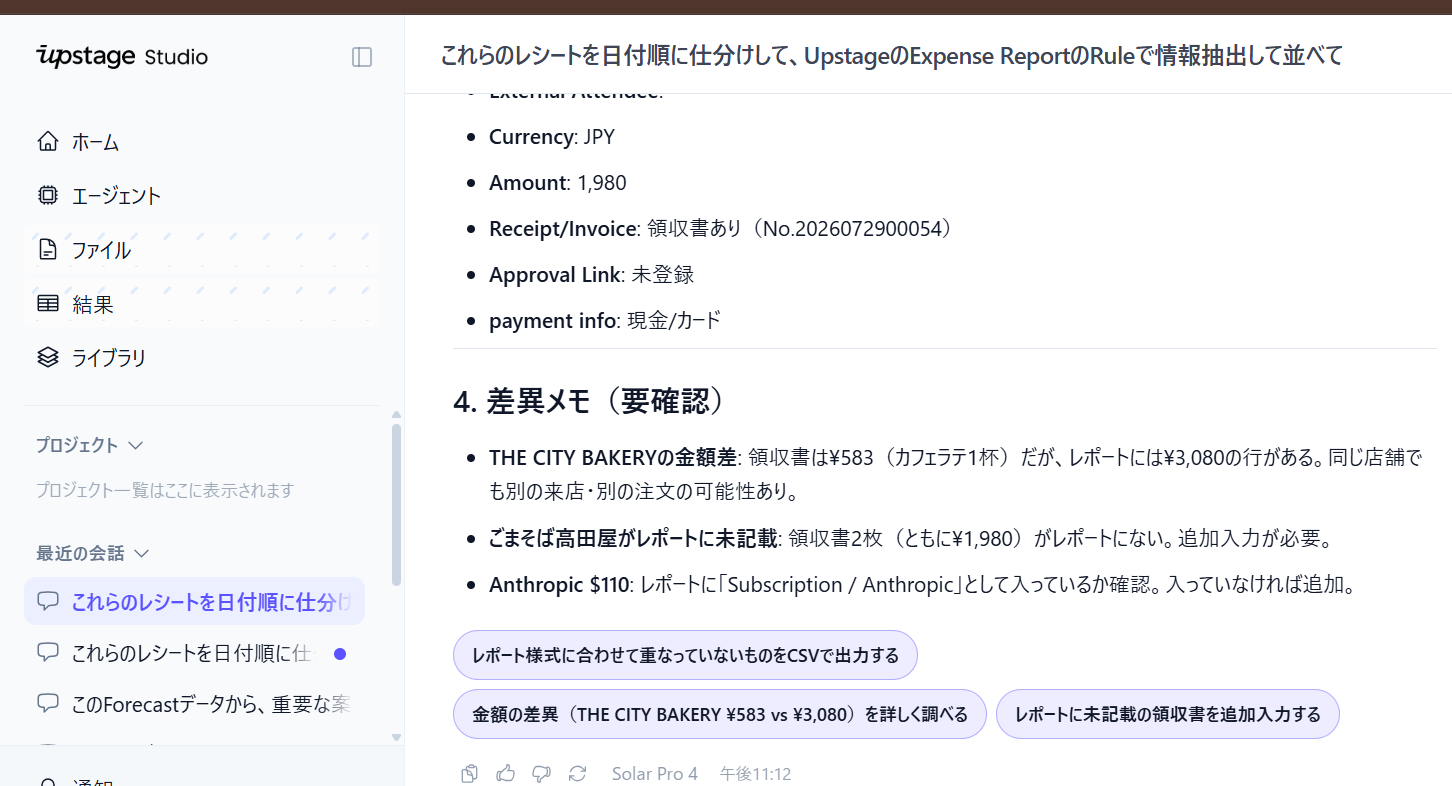
Task: Click the CSVで出力する suggestion button
Action: 685,655
